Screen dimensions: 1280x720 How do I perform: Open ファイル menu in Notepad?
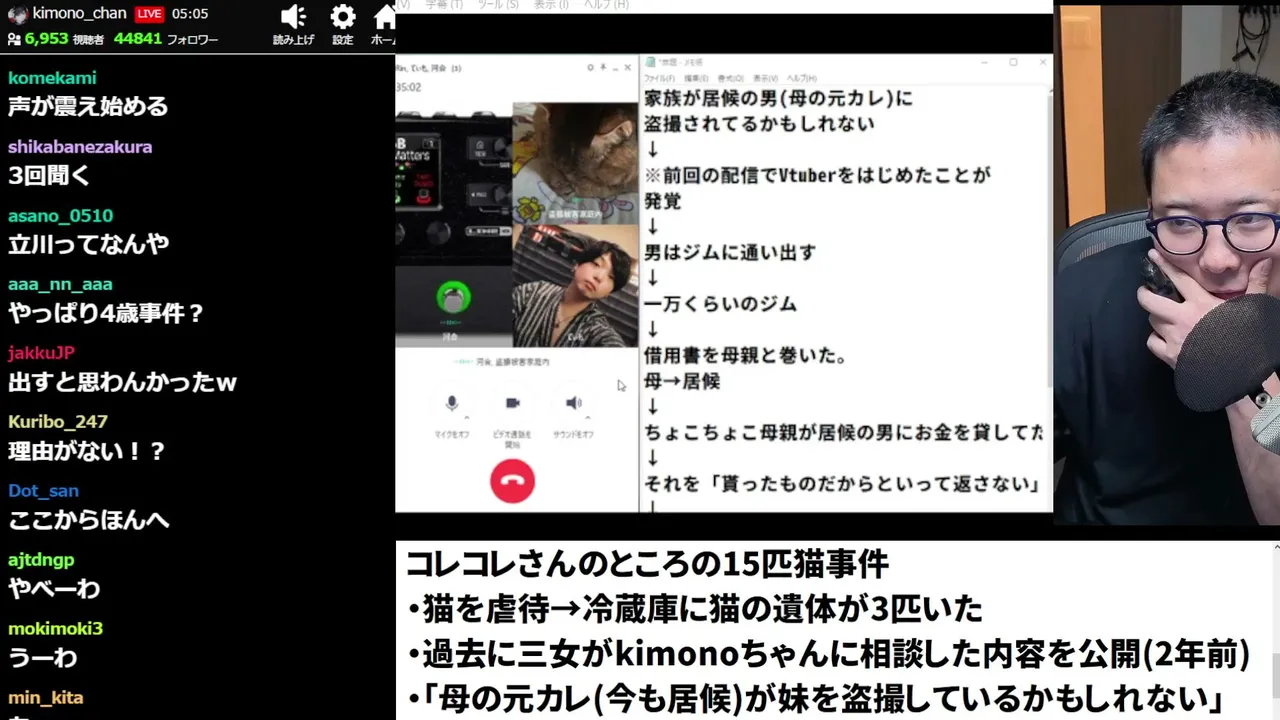658,78
